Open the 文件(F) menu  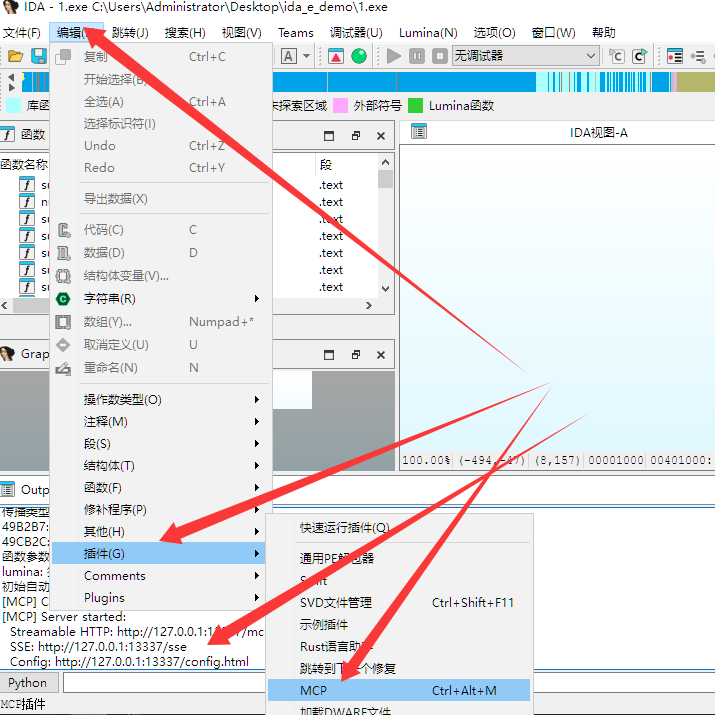[x=21, y=33]
